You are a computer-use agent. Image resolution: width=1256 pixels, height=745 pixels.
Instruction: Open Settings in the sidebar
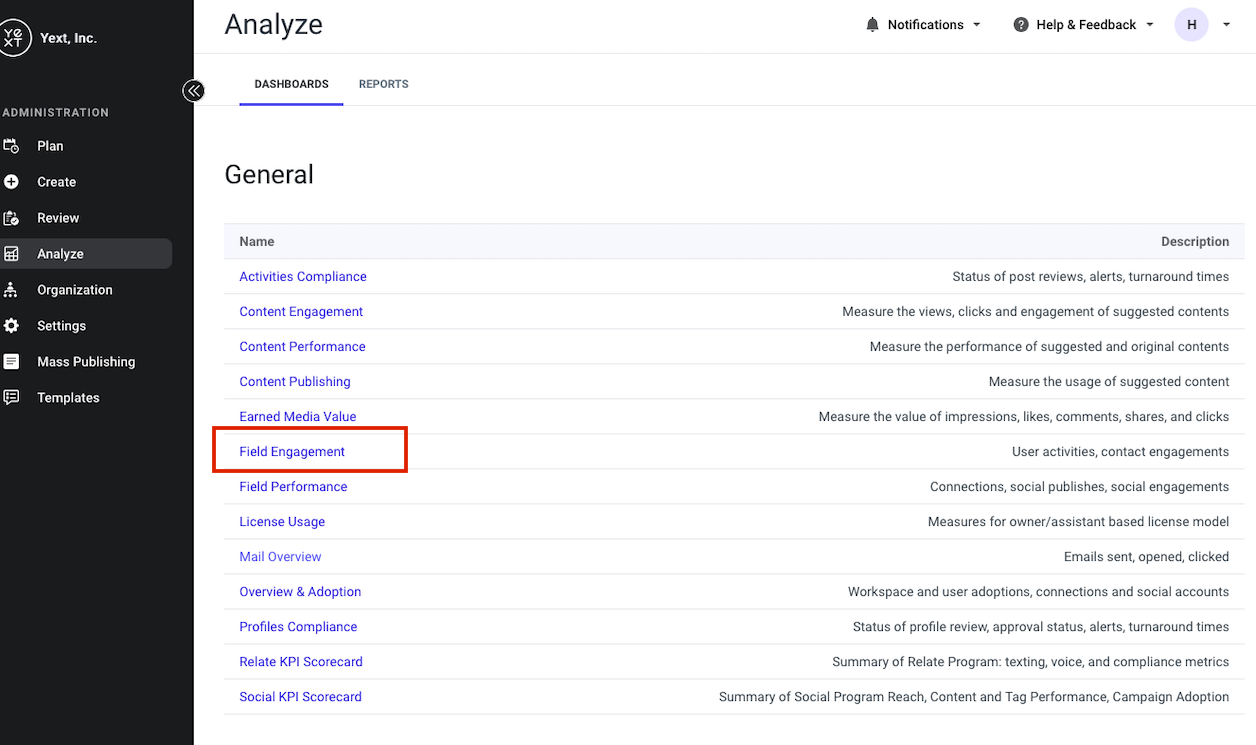click(x=86, y=326)
